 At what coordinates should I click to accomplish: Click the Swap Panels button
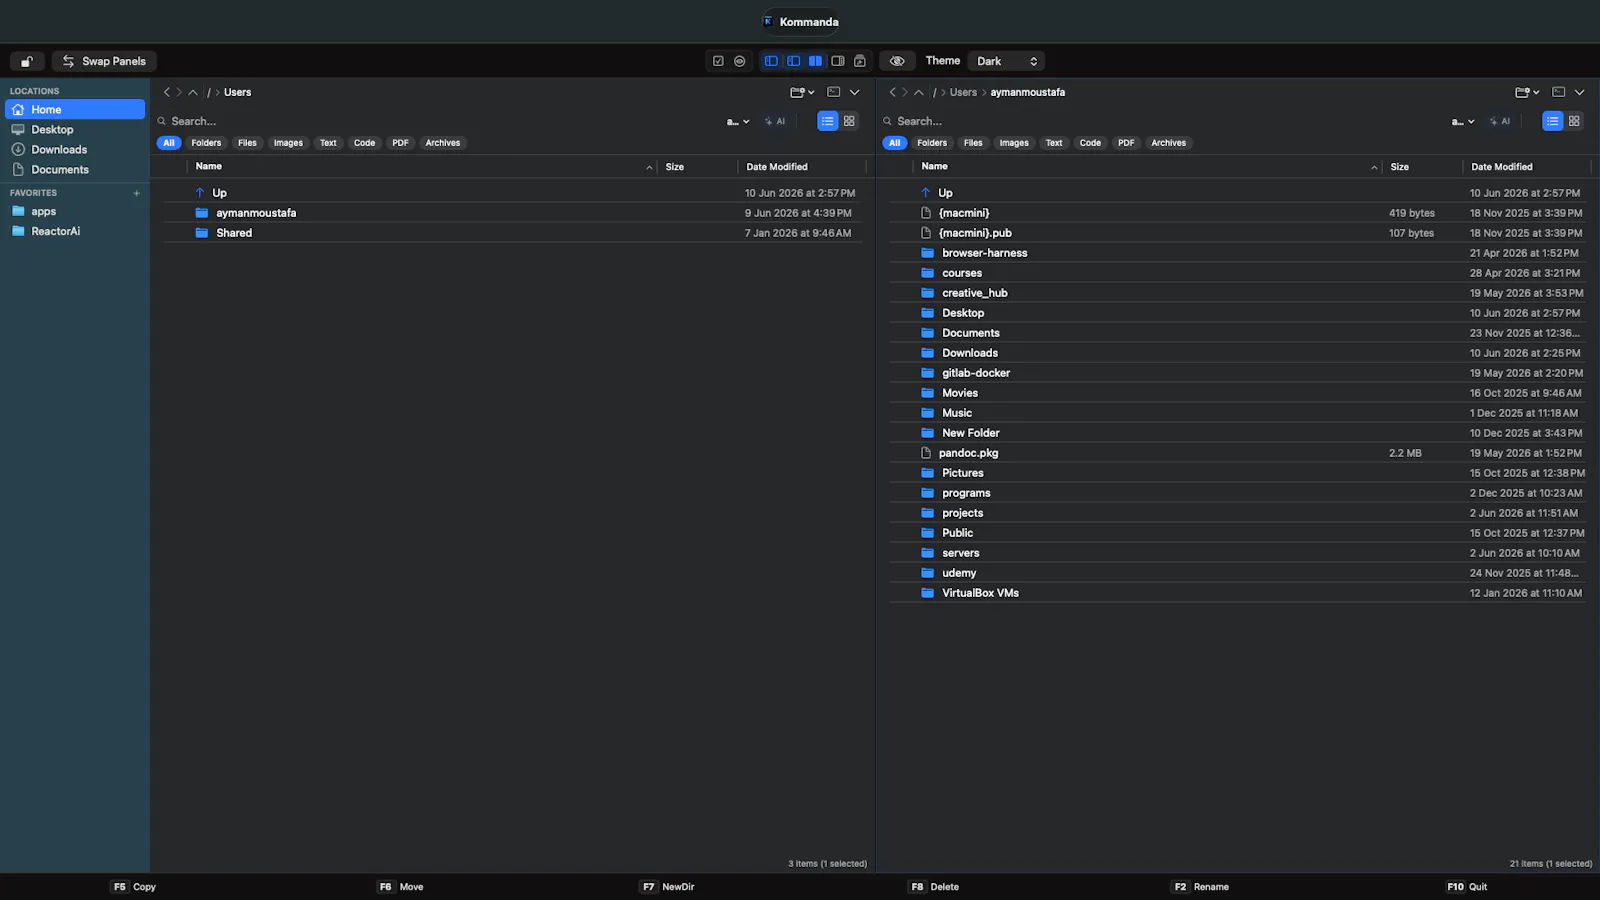(x=104, y=61)
